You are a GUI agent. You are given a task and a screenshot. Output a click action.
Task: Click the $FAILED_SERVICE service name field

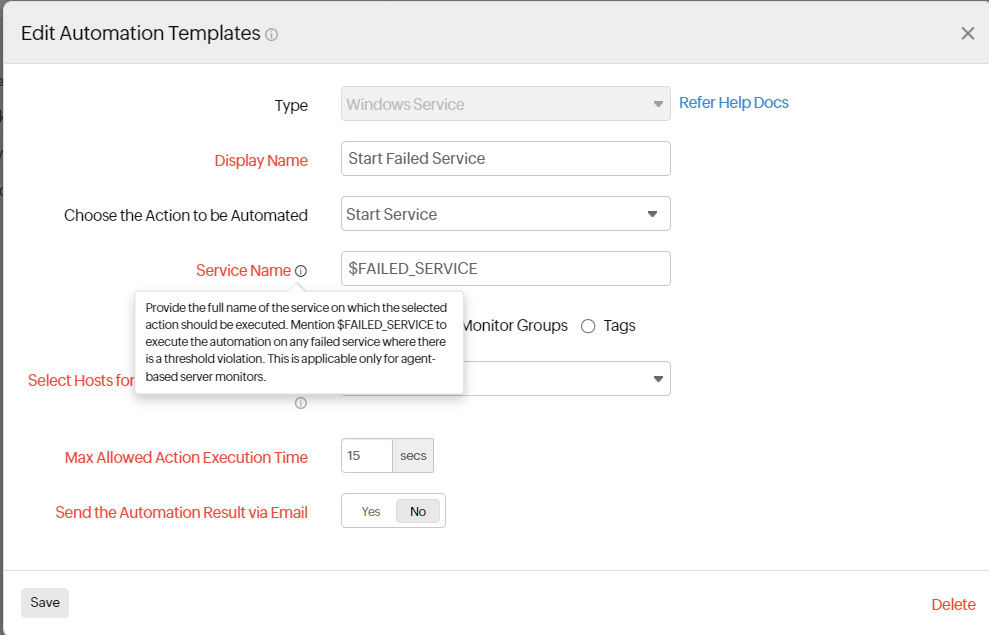pyautogui.click(x=505, y=268)
